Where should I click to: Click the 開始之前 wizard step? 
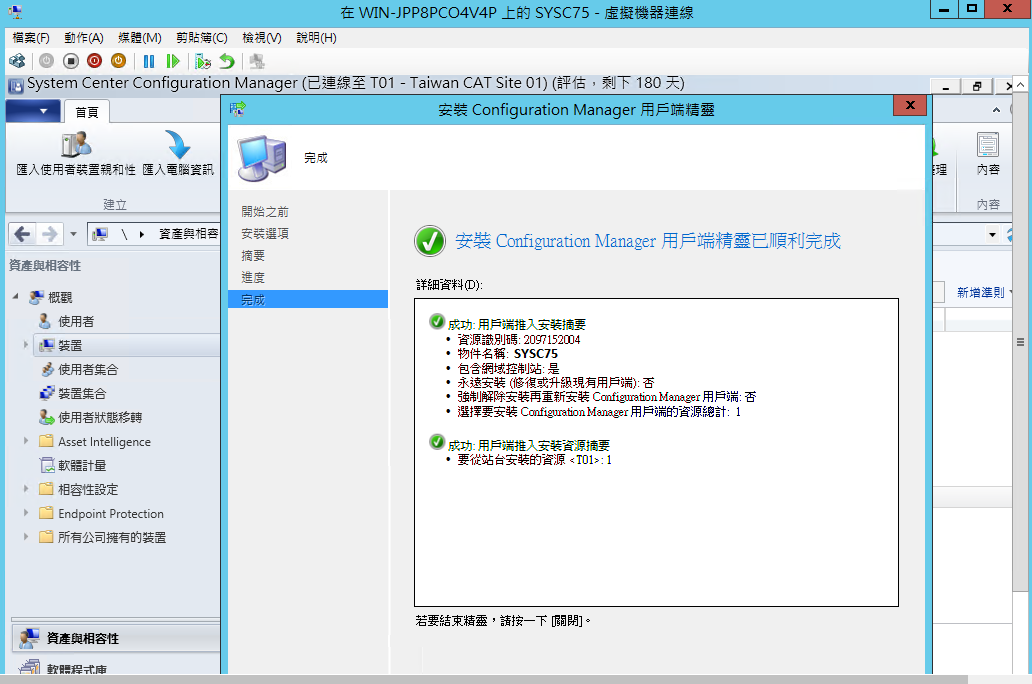click(x=265, y=211)
